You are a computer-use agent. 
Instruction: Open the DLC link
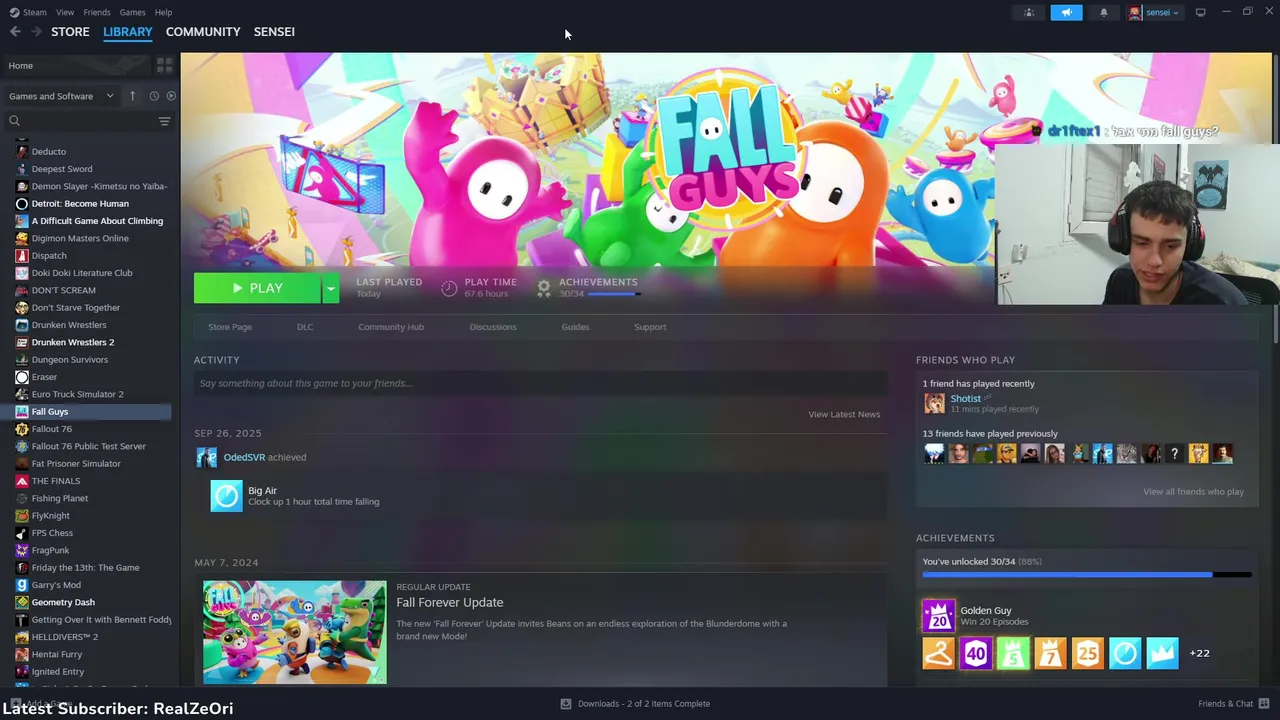tap(305, 327)
